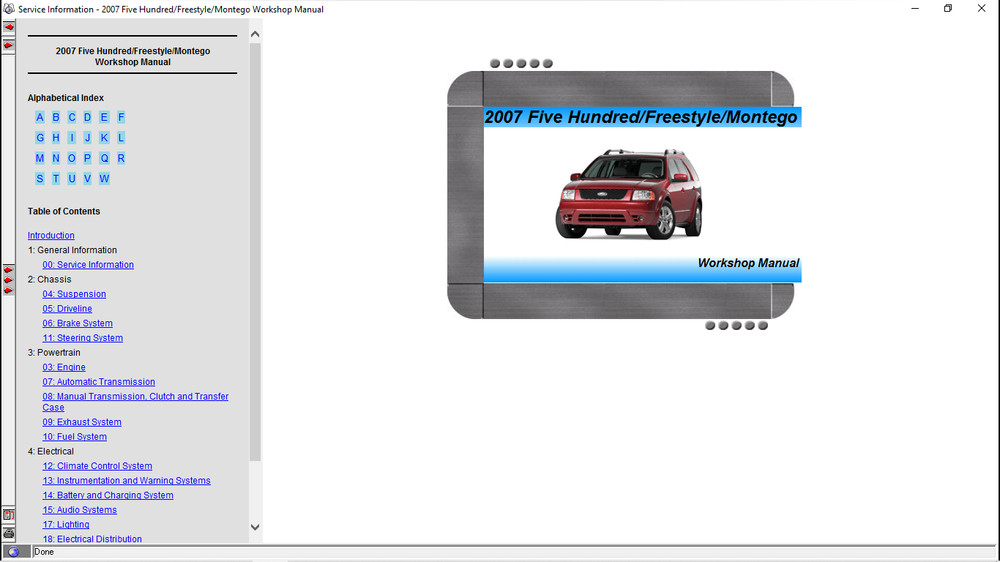1000x562 pixels.
Task: Open 10: Fuel System section
Action: tap(75, 437)
